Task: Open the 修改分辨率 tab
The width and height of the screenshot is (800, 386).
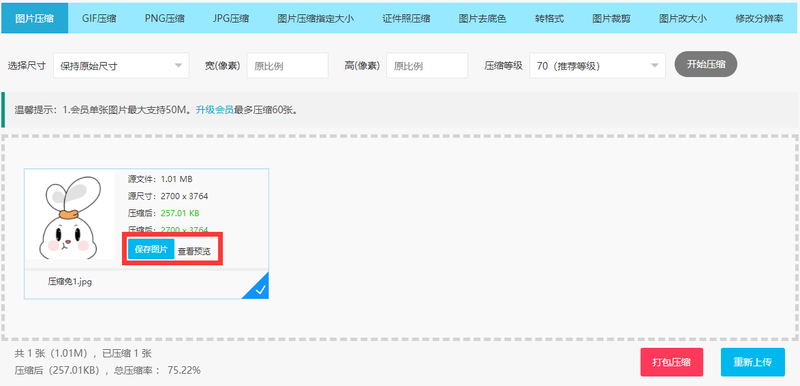Action: coord(759,19)
